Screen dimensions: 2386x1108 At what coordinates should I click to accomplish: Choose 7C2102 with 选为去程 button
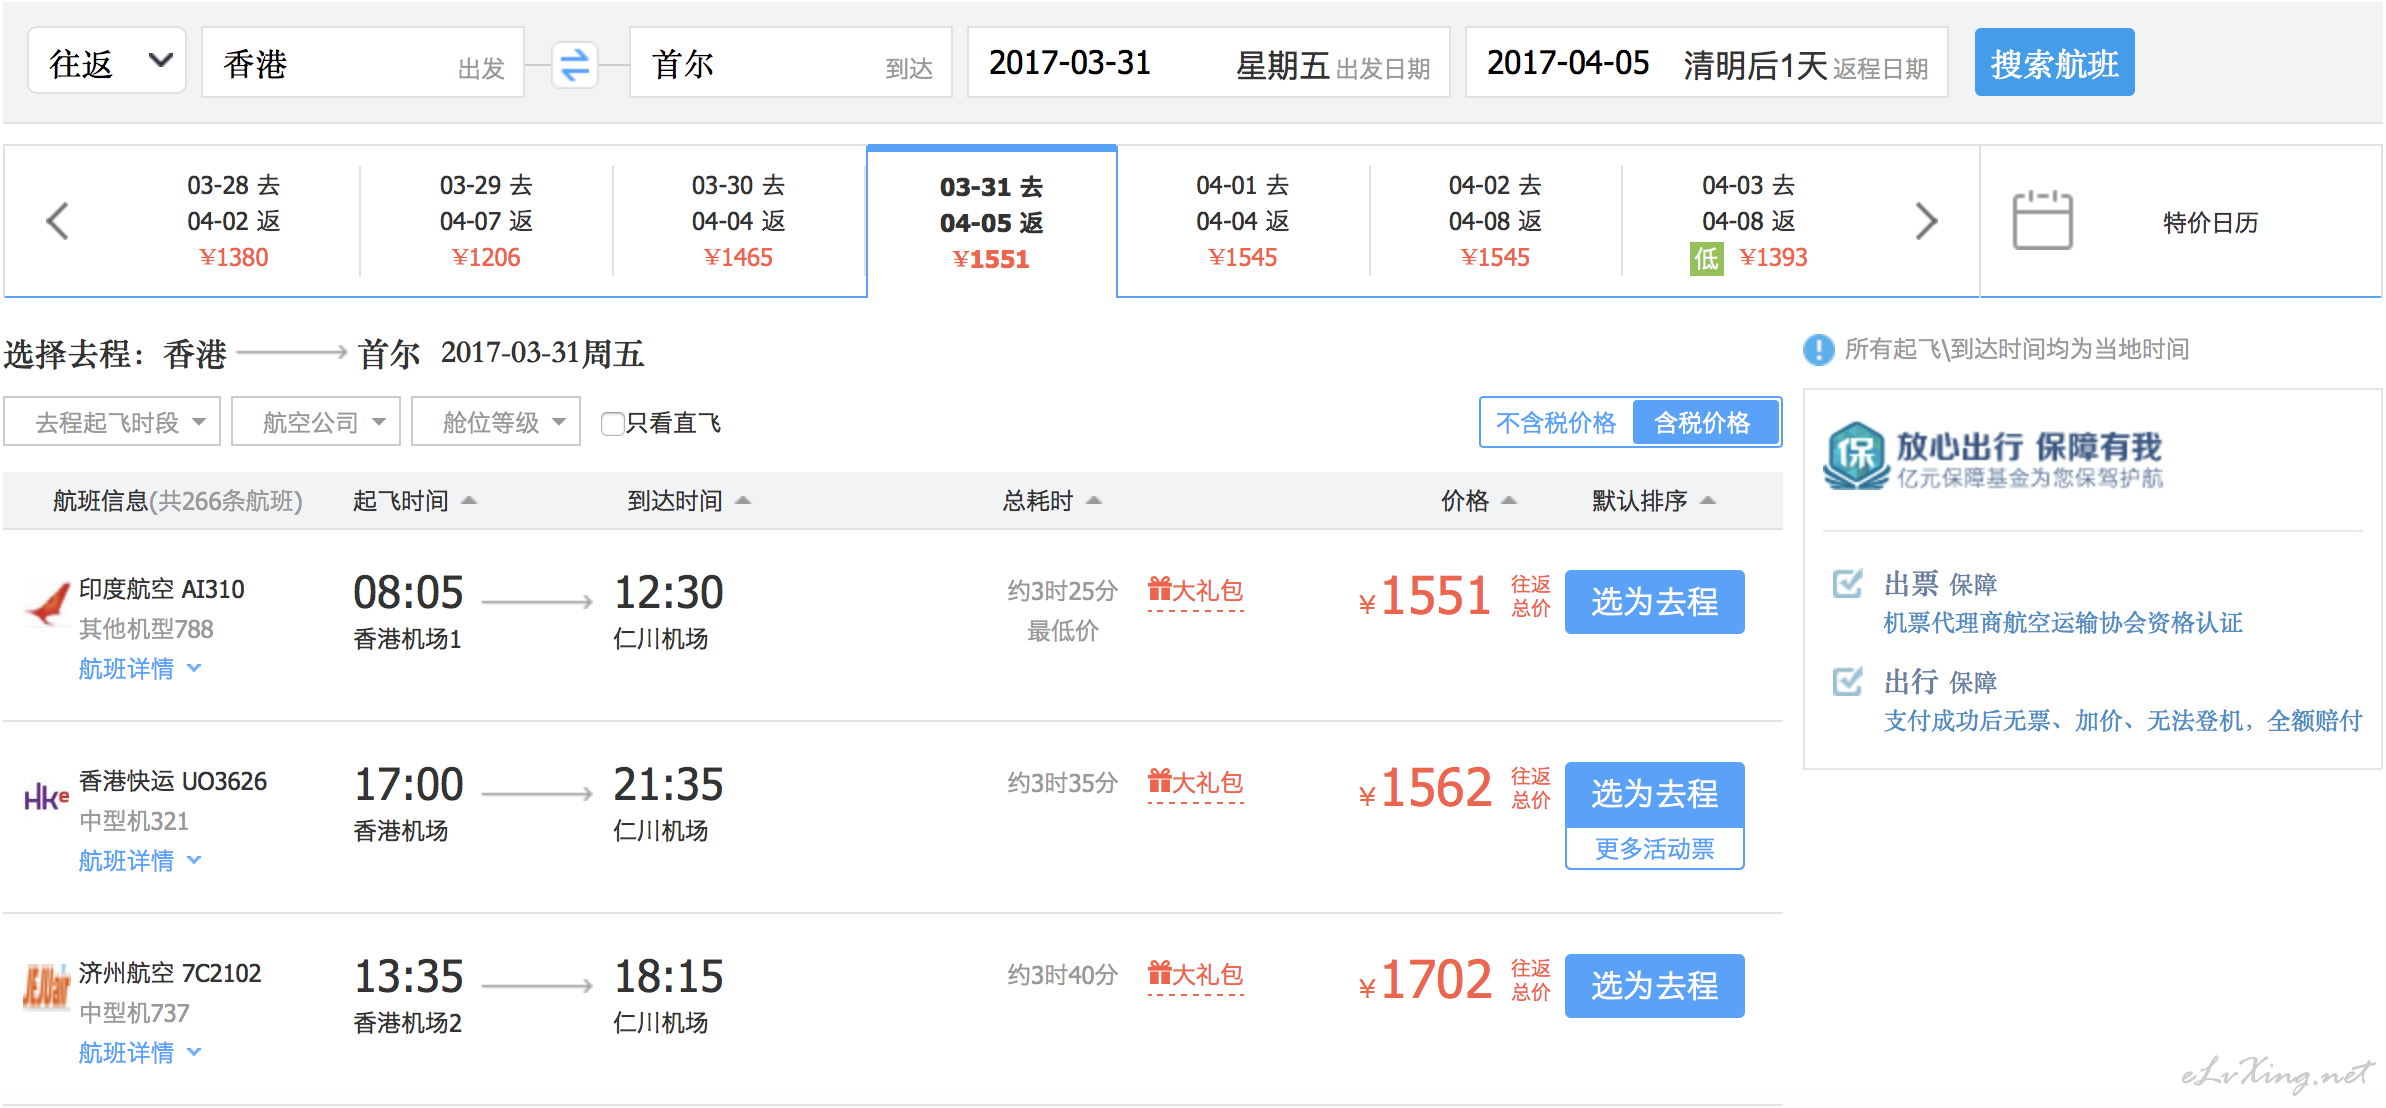[1654, 986]
